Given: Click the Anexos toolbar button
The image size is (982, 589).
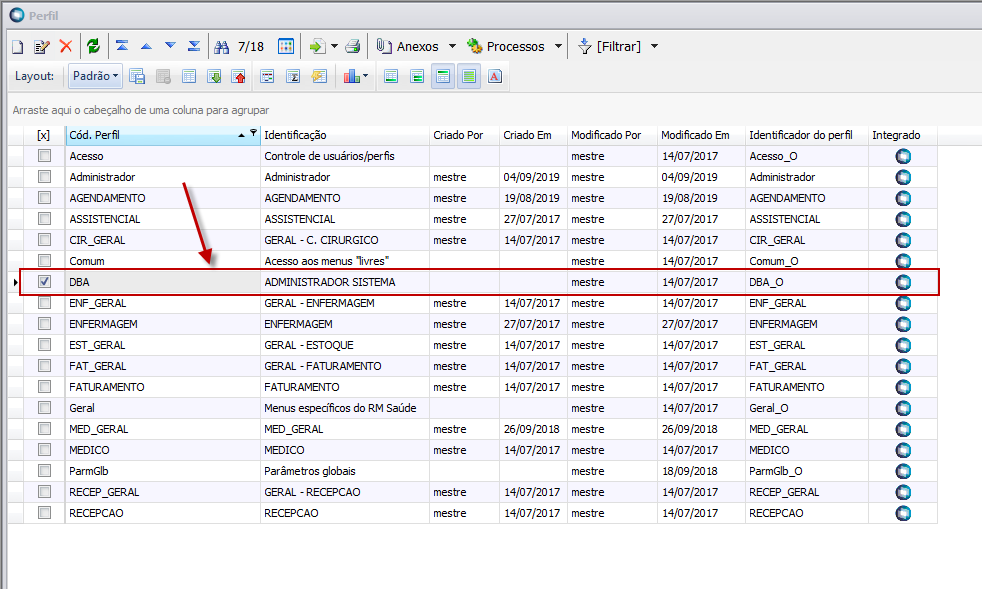Looking at the screenshot, I should click(x=407, y=46).
